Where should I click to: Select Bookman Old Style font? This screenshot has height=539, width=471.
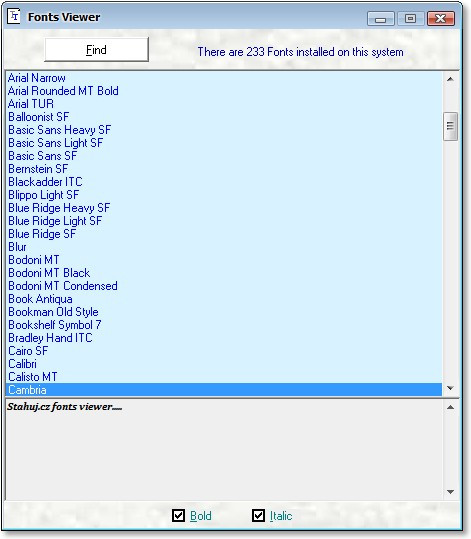pyautogui.click(x=224, y=312)
